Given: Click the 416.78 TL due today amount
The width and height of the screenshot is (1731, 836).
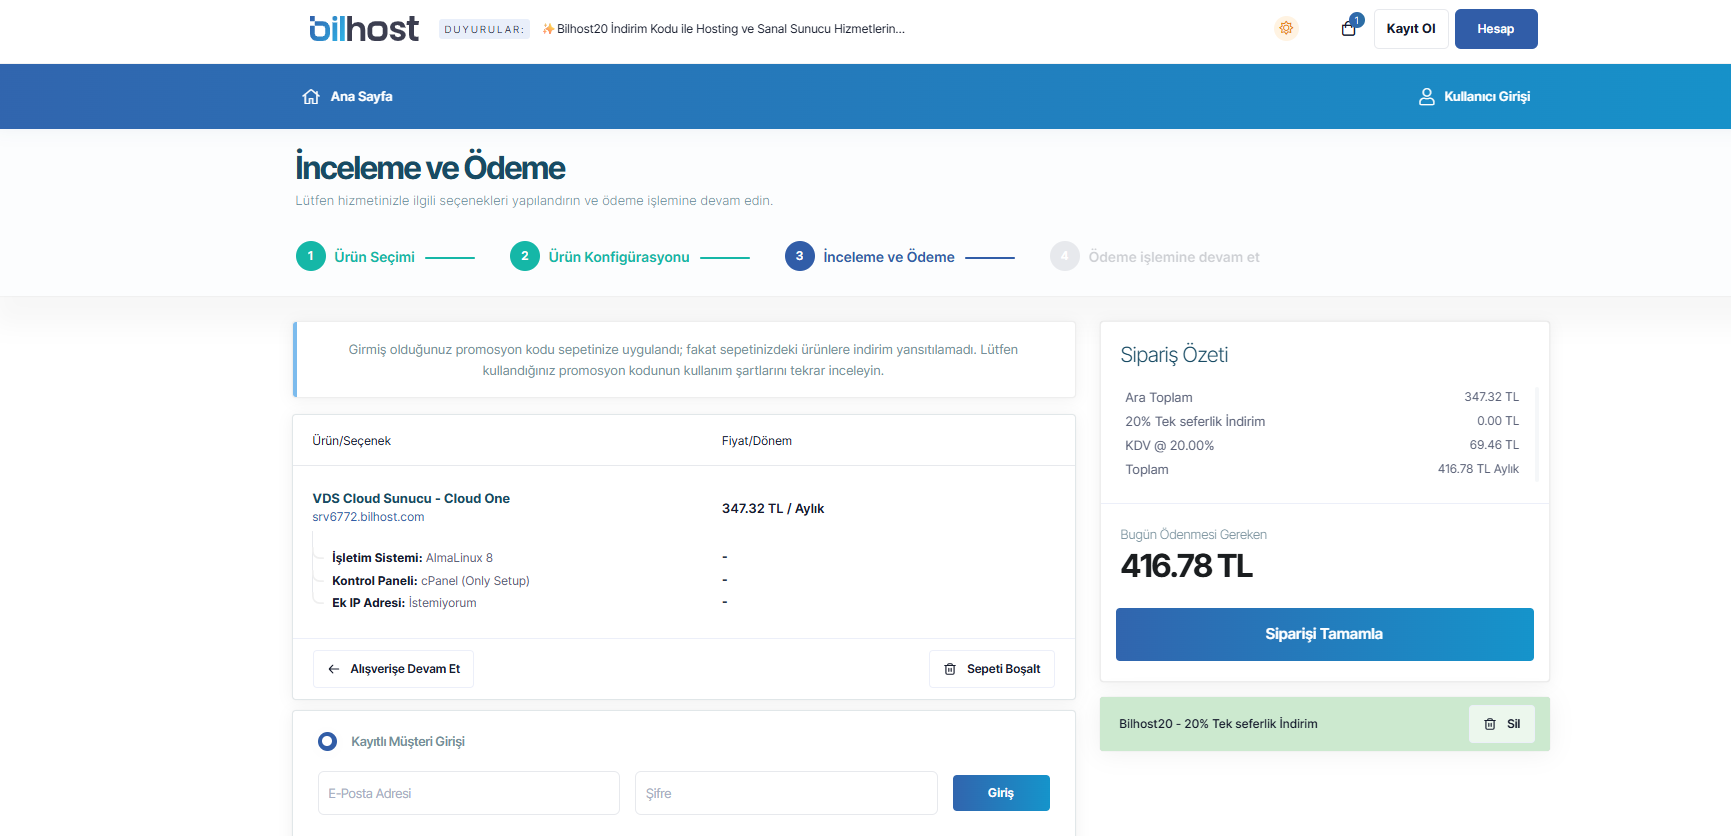Looking at the screenshot, I should [1186, 566].
